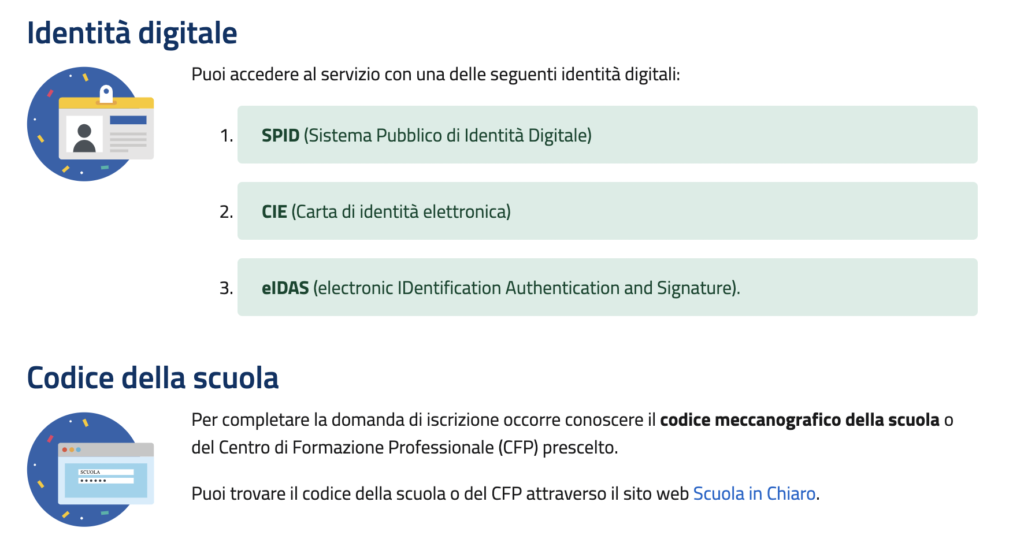Click the list number 1 beside SPID
Image resolution: width=1024 pixels, height=550 pixels.
click(226, 135)
